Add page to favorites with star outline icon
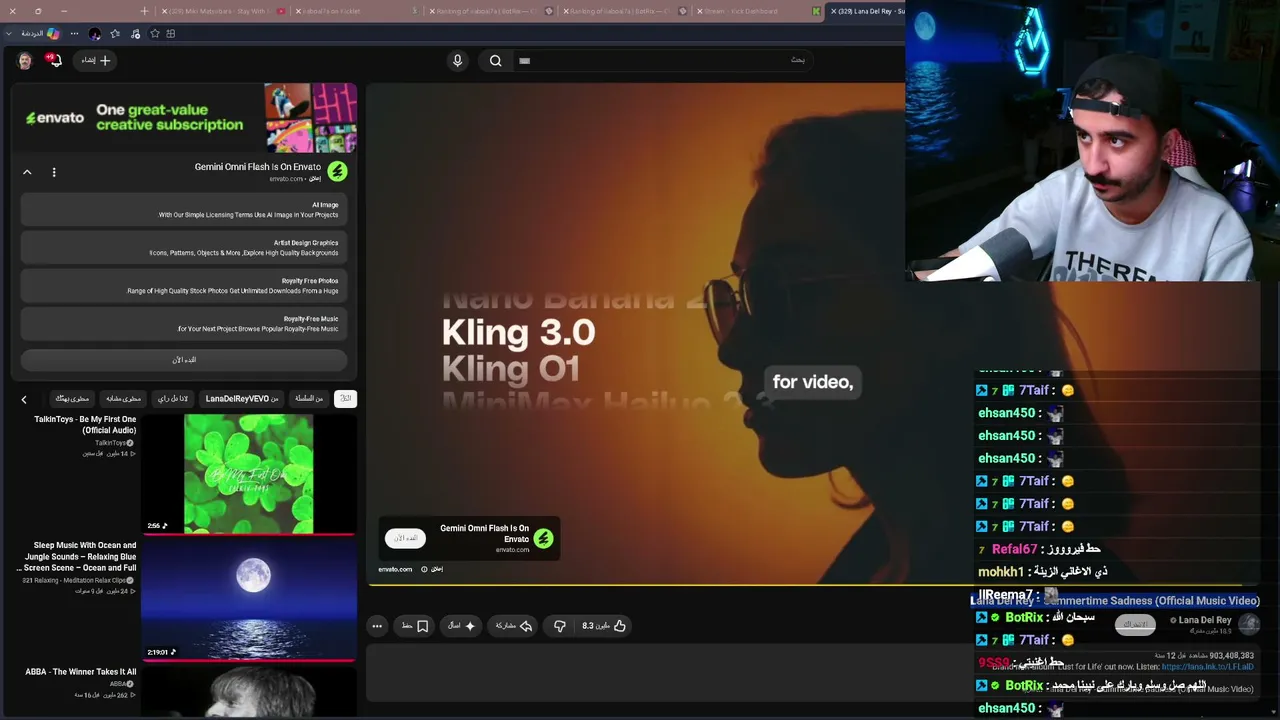The image size is (1280, 720). click(155, 34)
